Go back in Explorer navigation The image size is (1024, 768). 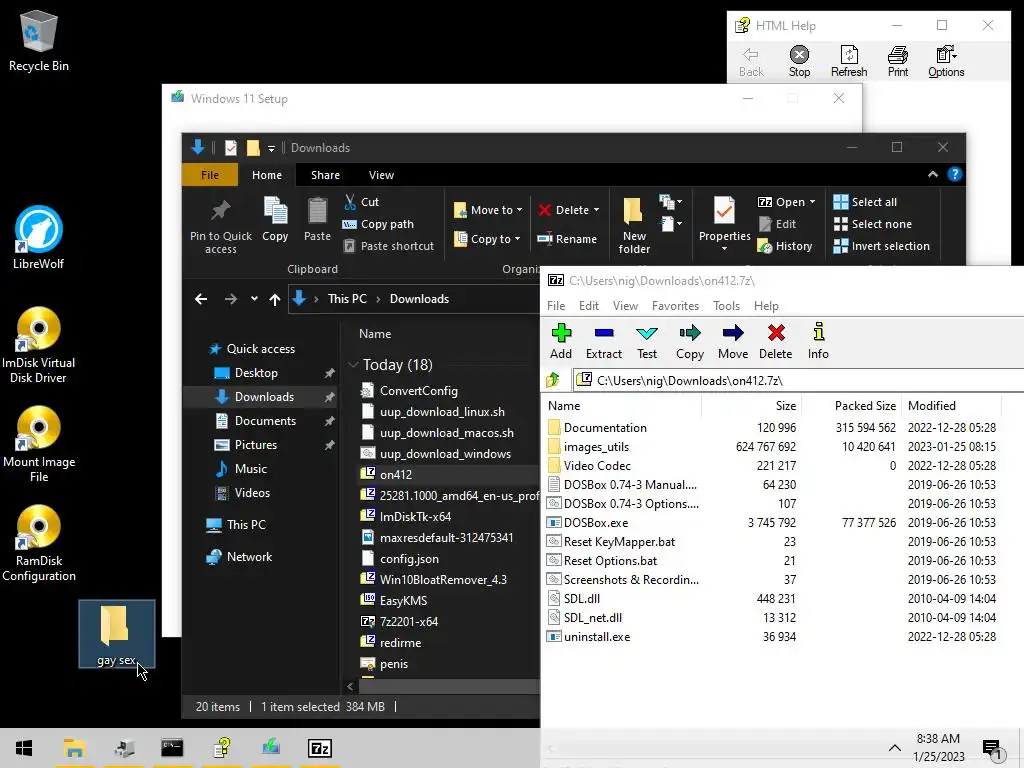pyautogui.click(x=200, y=298)
